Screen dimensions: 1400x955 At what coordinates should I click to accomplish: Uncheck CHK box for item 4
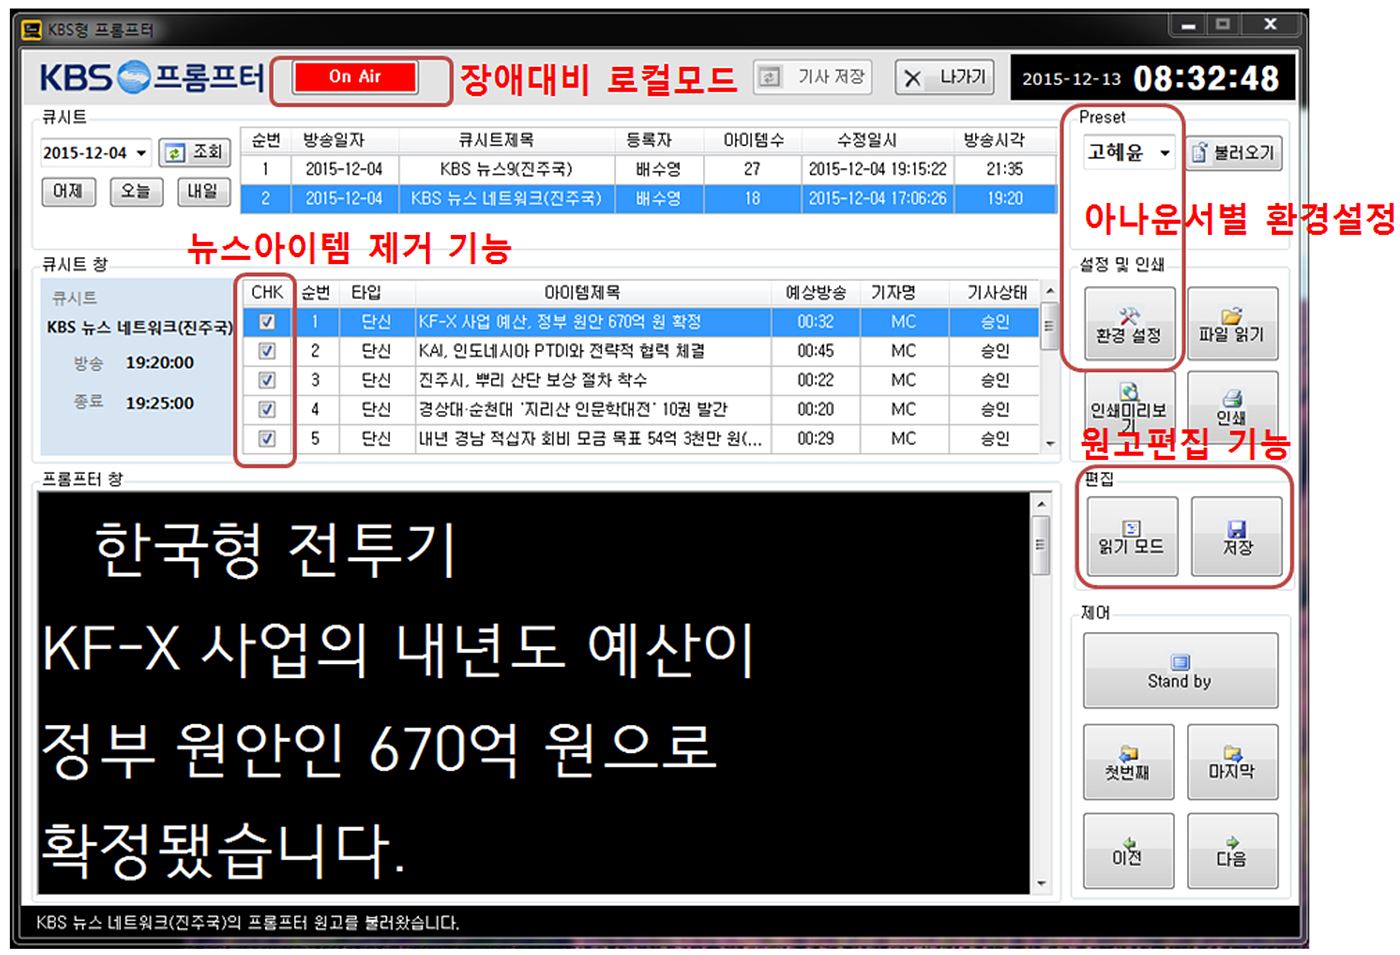click(x=267, y=409)
